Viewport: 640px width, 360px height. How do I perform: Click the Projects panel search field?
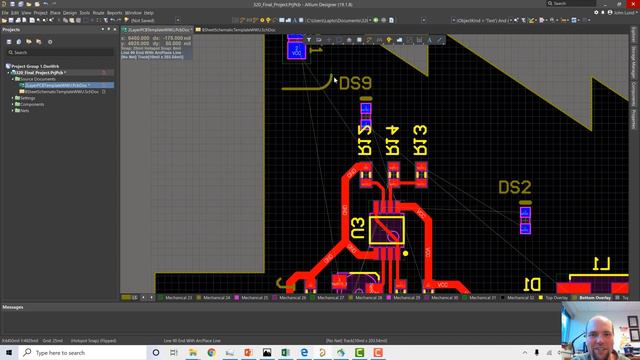coord(60,53)
